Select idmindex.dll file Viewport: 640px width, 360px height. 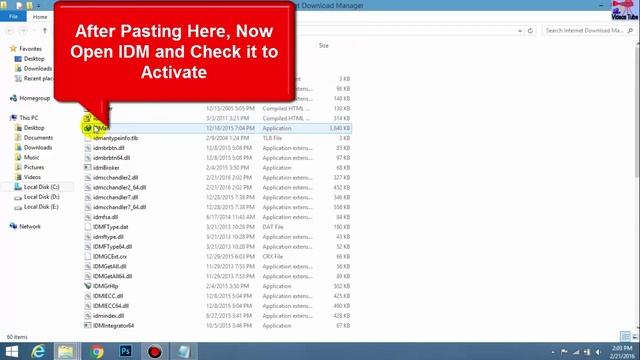[x=108, y=316]
